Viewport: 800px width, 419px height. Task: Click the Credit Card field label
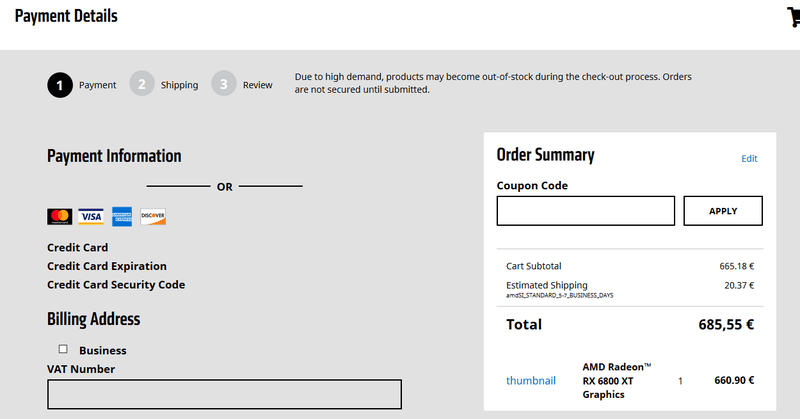[78, 247]
